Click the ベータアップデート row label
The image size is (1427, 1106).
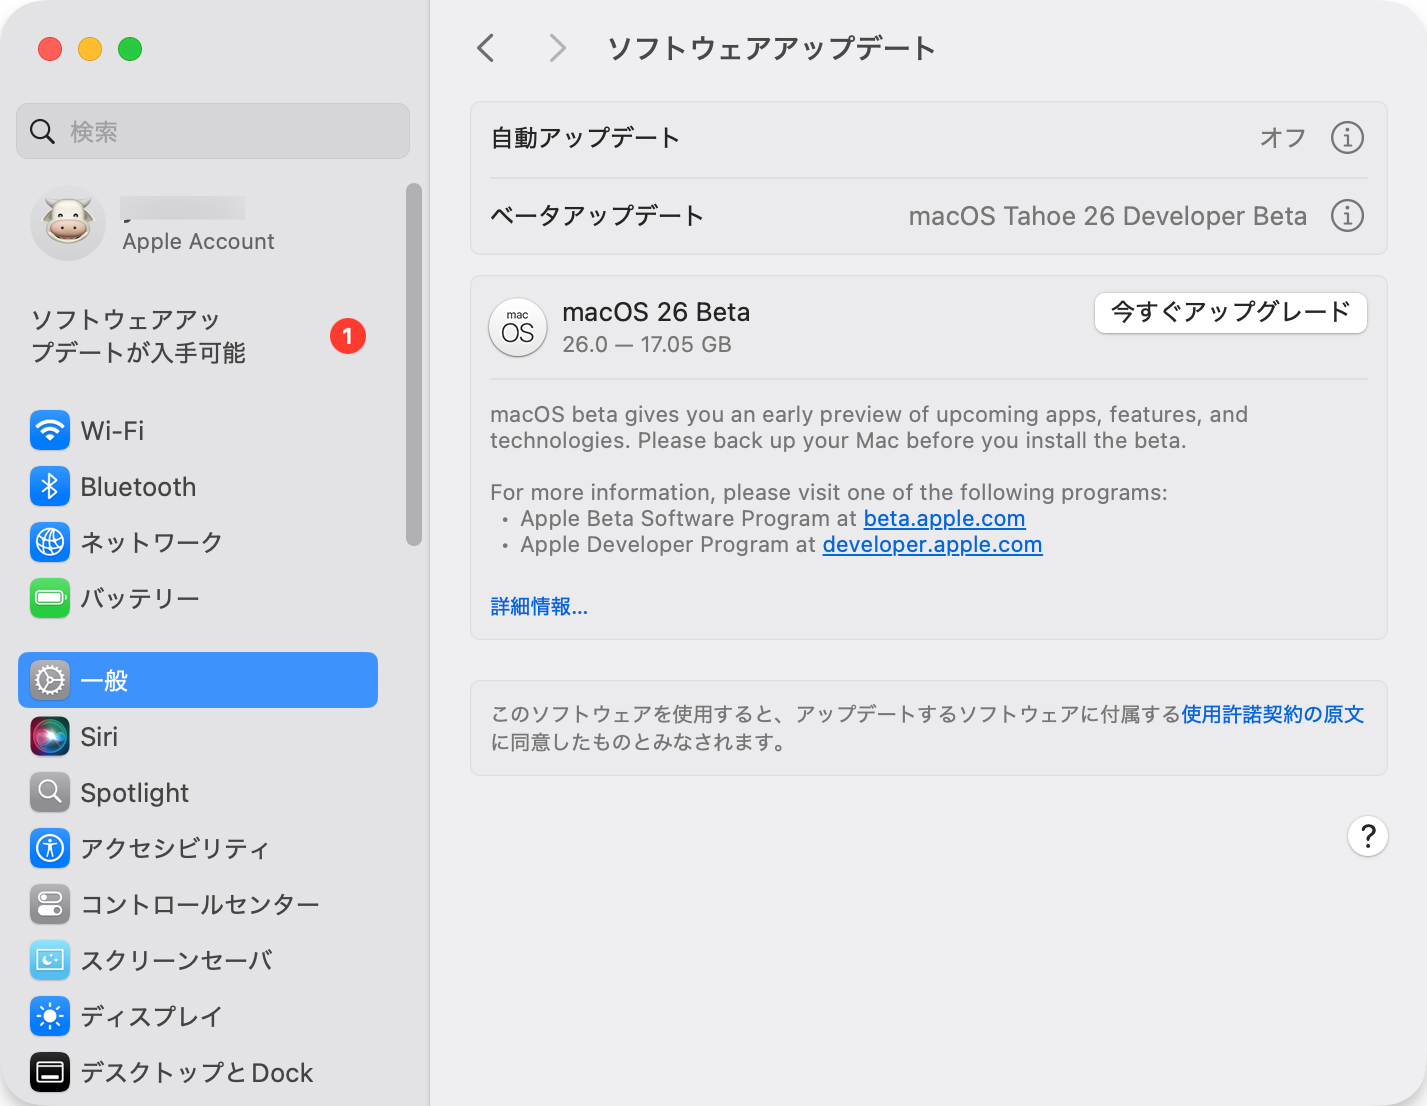click(597, 215)
